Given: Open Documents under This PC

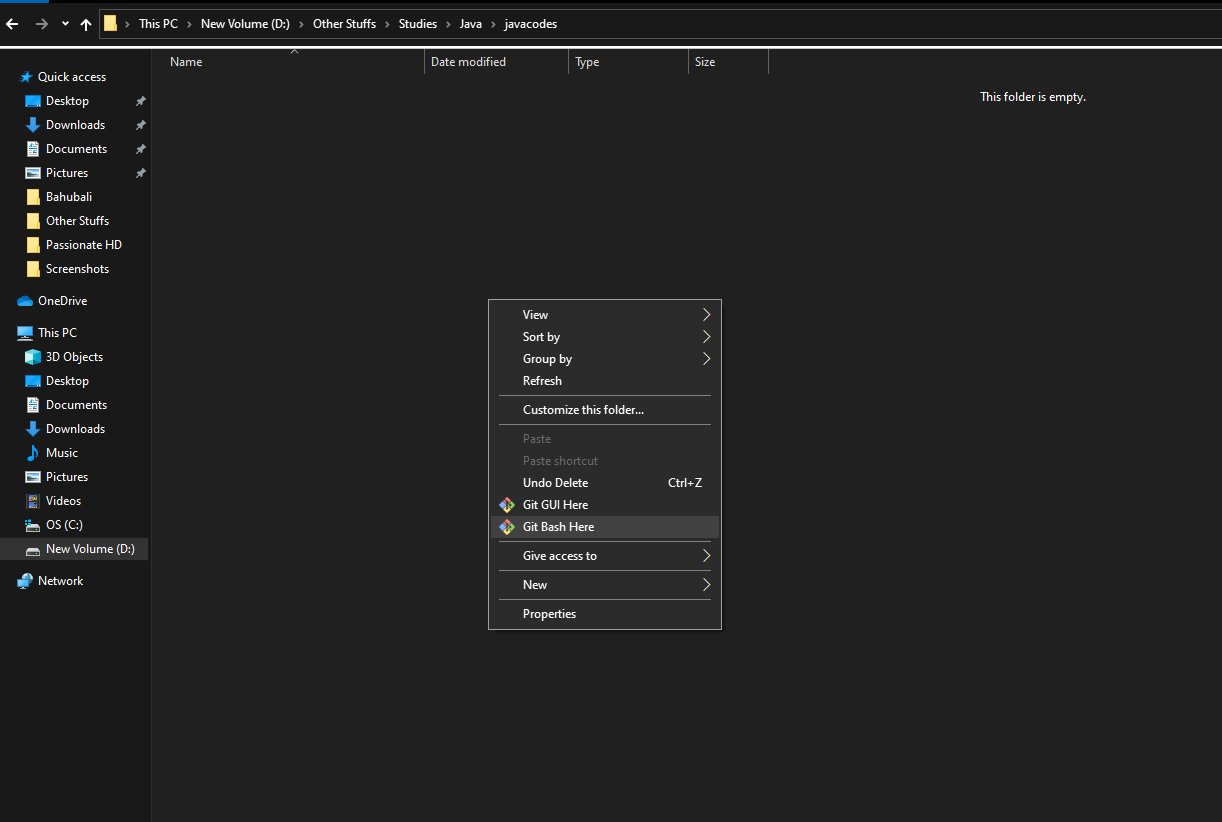Looking at the screenshot, I should (76, 405).
